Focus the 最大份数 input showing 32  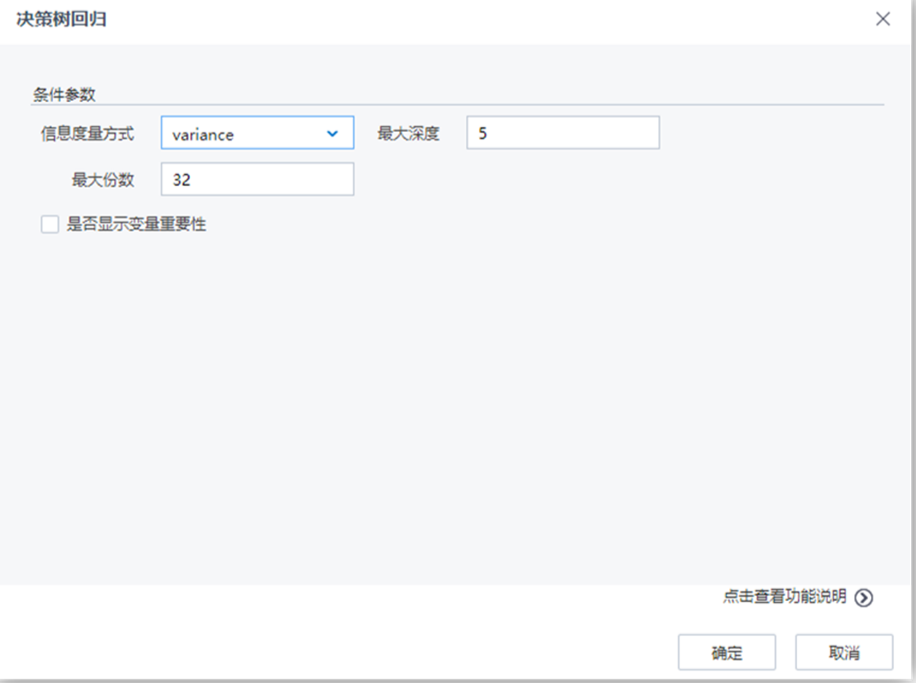point(256,179)
